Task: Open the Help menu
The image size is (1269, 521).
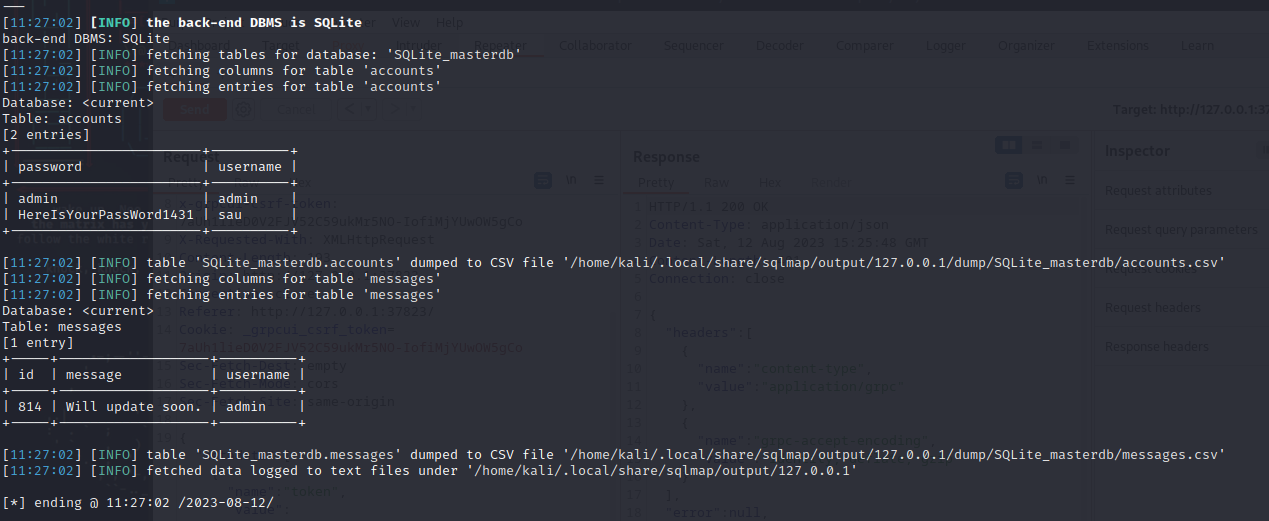Action: click(450, 22)
